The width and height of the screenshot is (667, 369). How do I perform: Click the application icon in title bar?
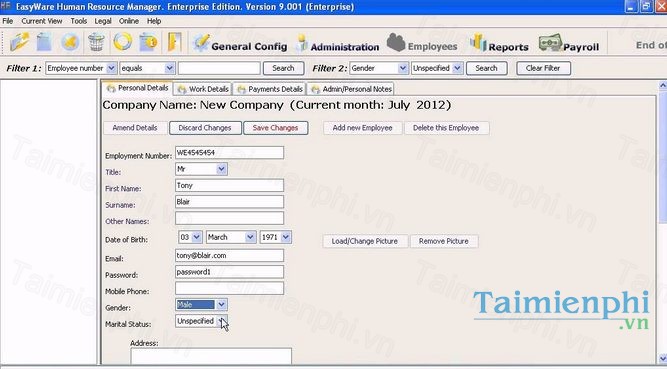6,6
